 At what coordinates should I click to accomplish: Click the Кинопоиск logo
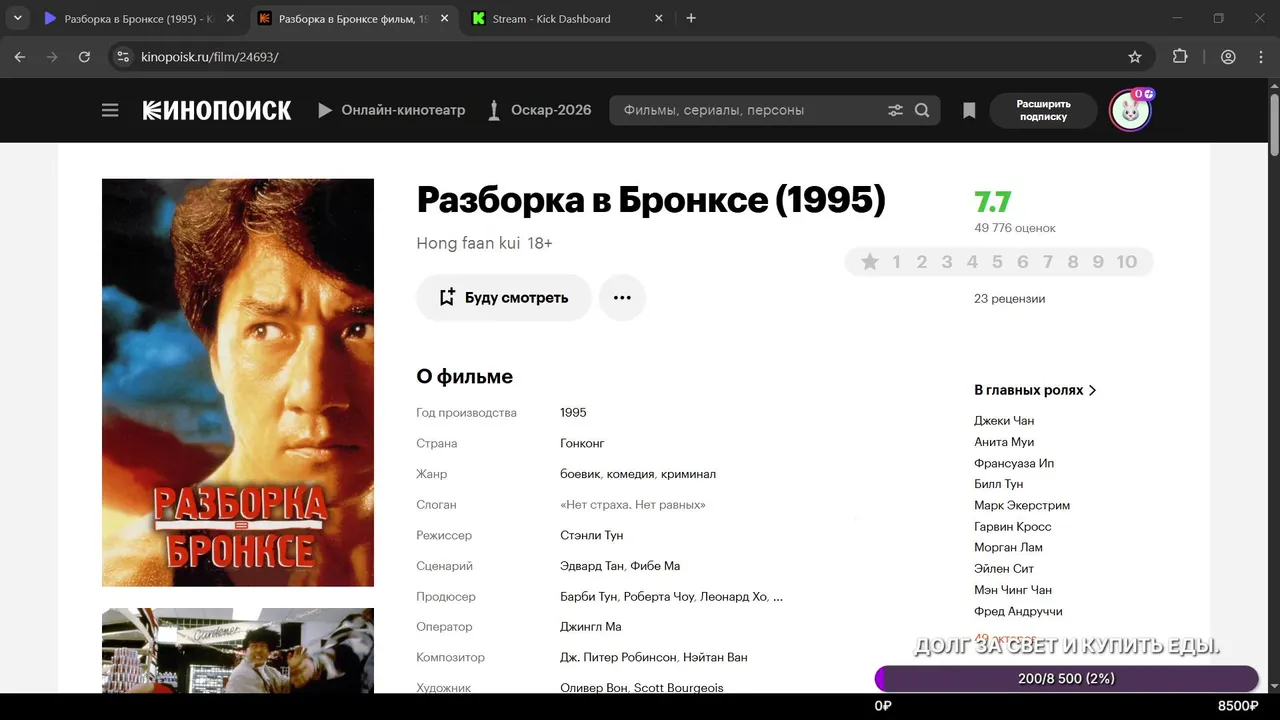pos(217,110)
